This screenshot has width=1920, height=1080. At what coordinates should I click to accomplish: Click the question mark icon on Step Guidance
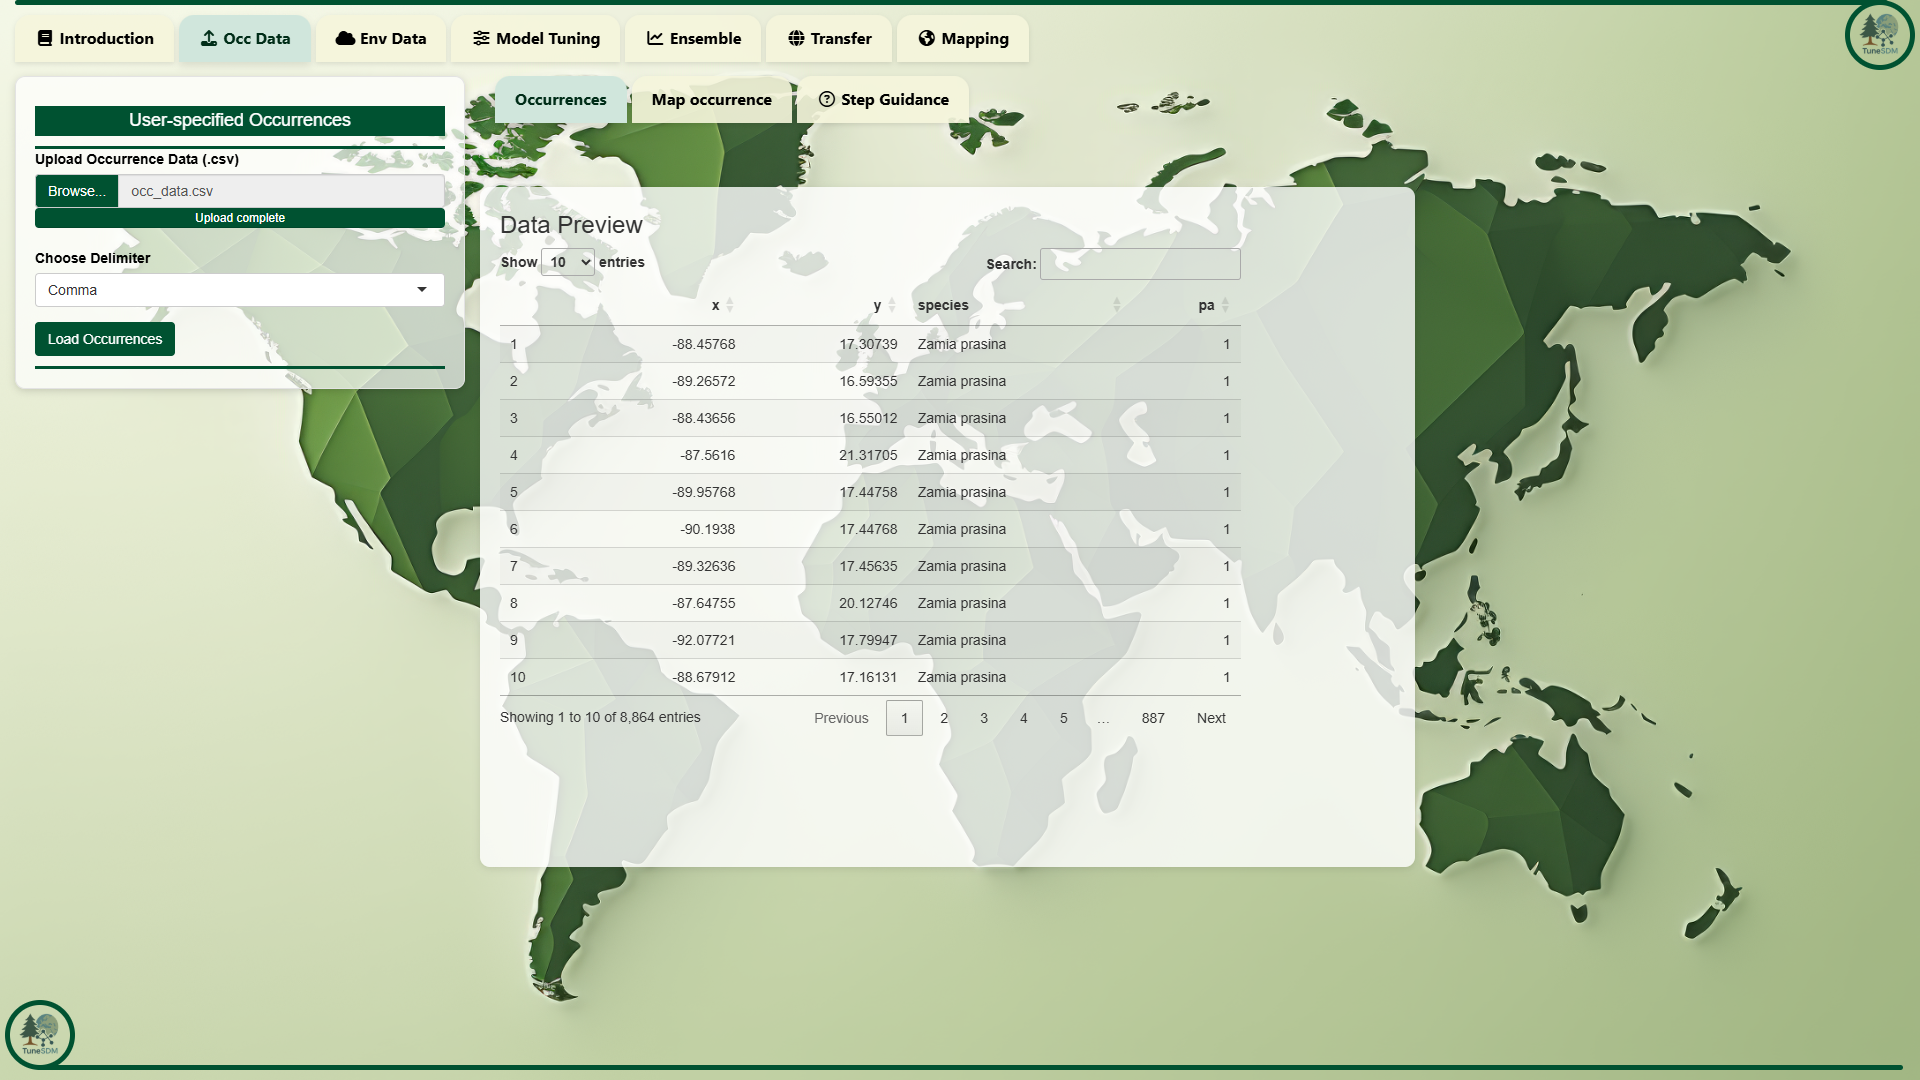(826, 100)
